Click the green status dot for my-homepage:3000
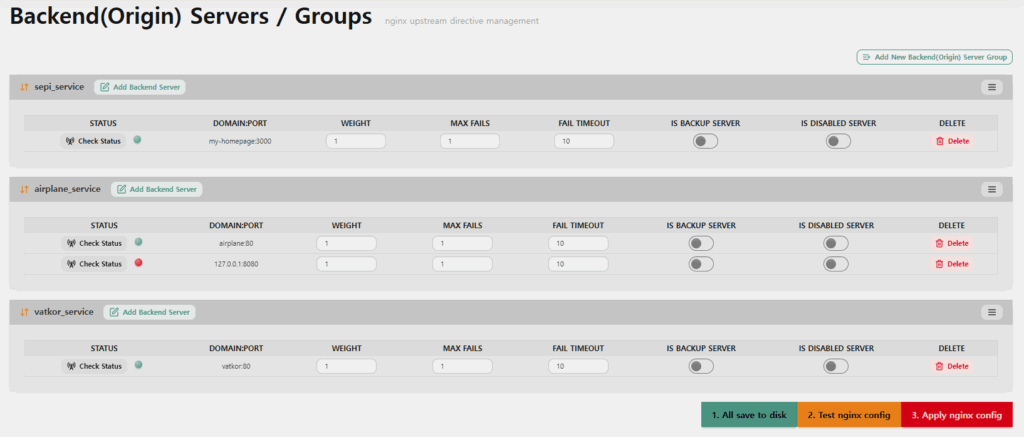Viewport: 1024px width, 437px height. [x=137, y=140]
